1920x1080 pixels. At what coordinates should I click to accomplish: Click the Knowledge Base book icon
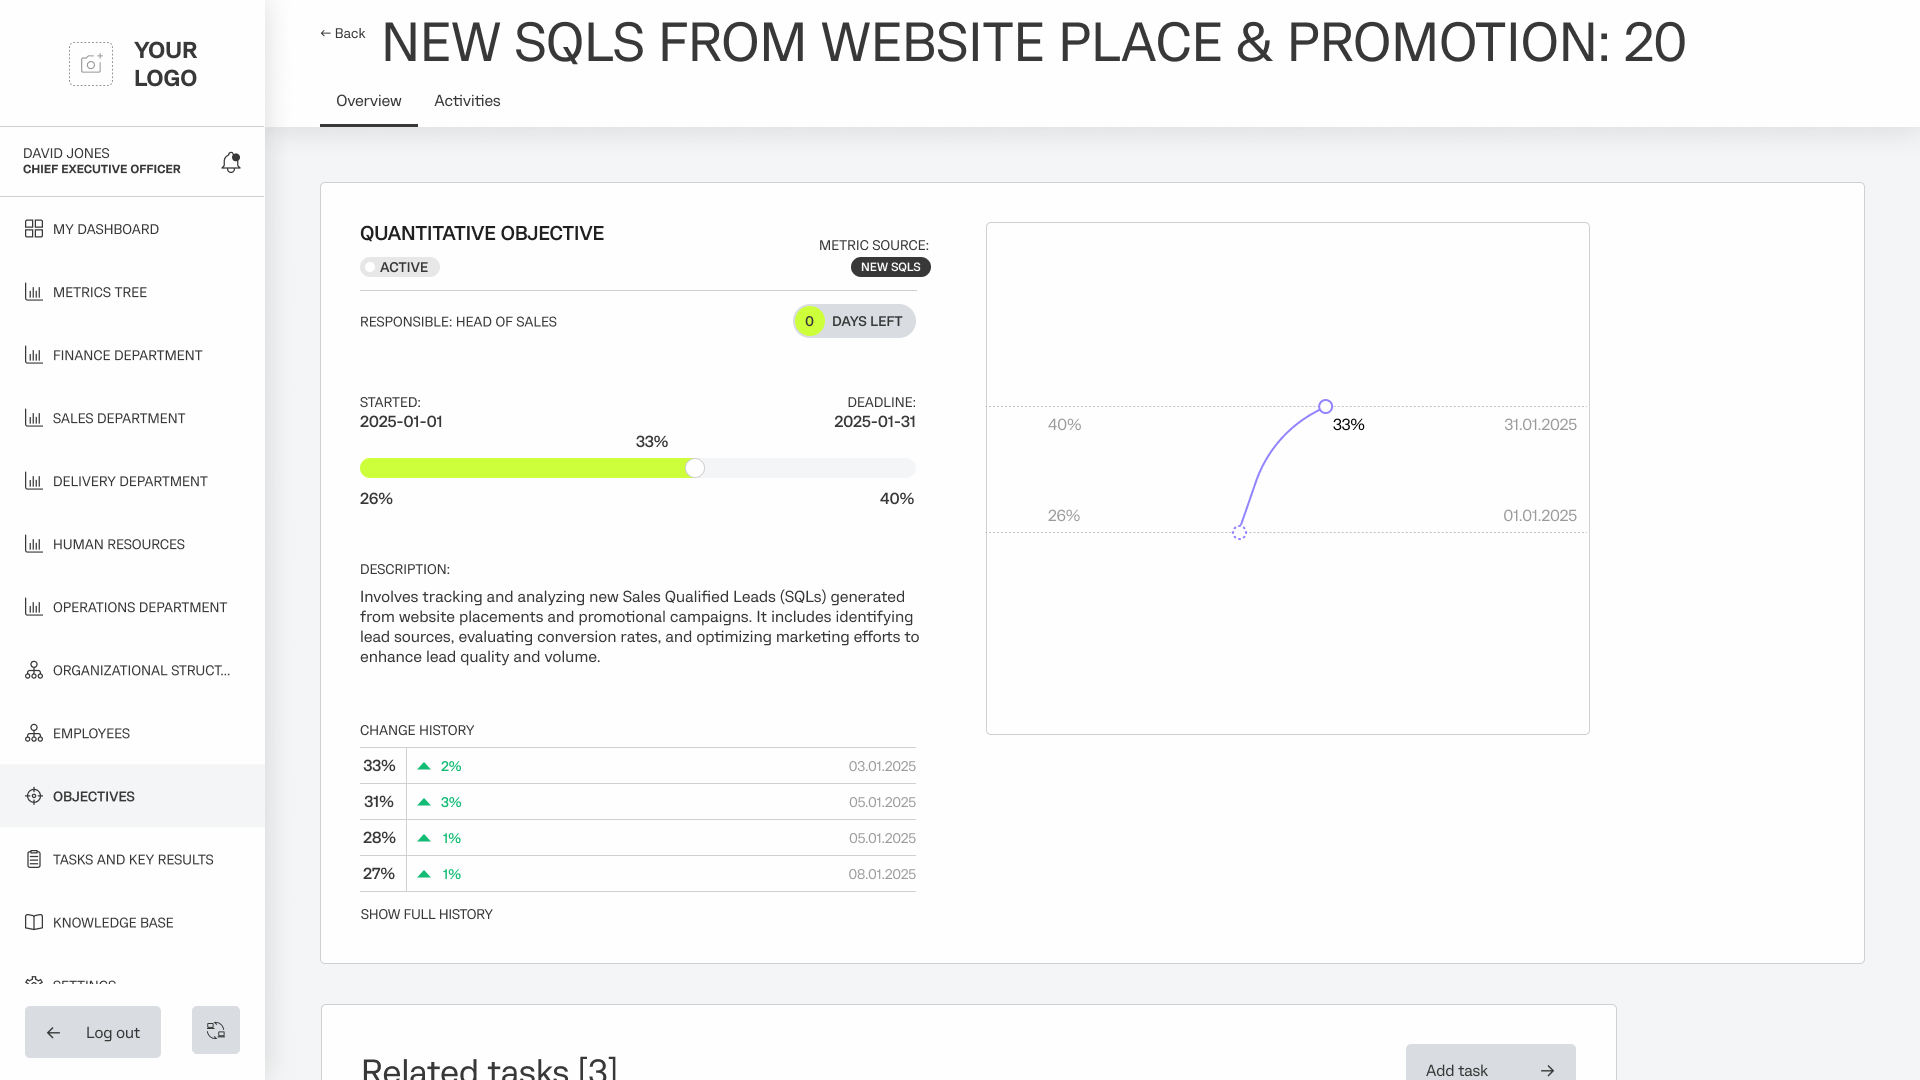pos(34,922)
